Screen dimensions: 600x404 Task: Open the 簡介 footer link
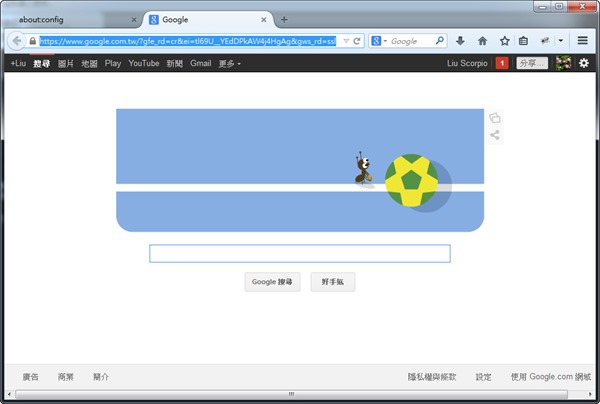tap(101, 377)
